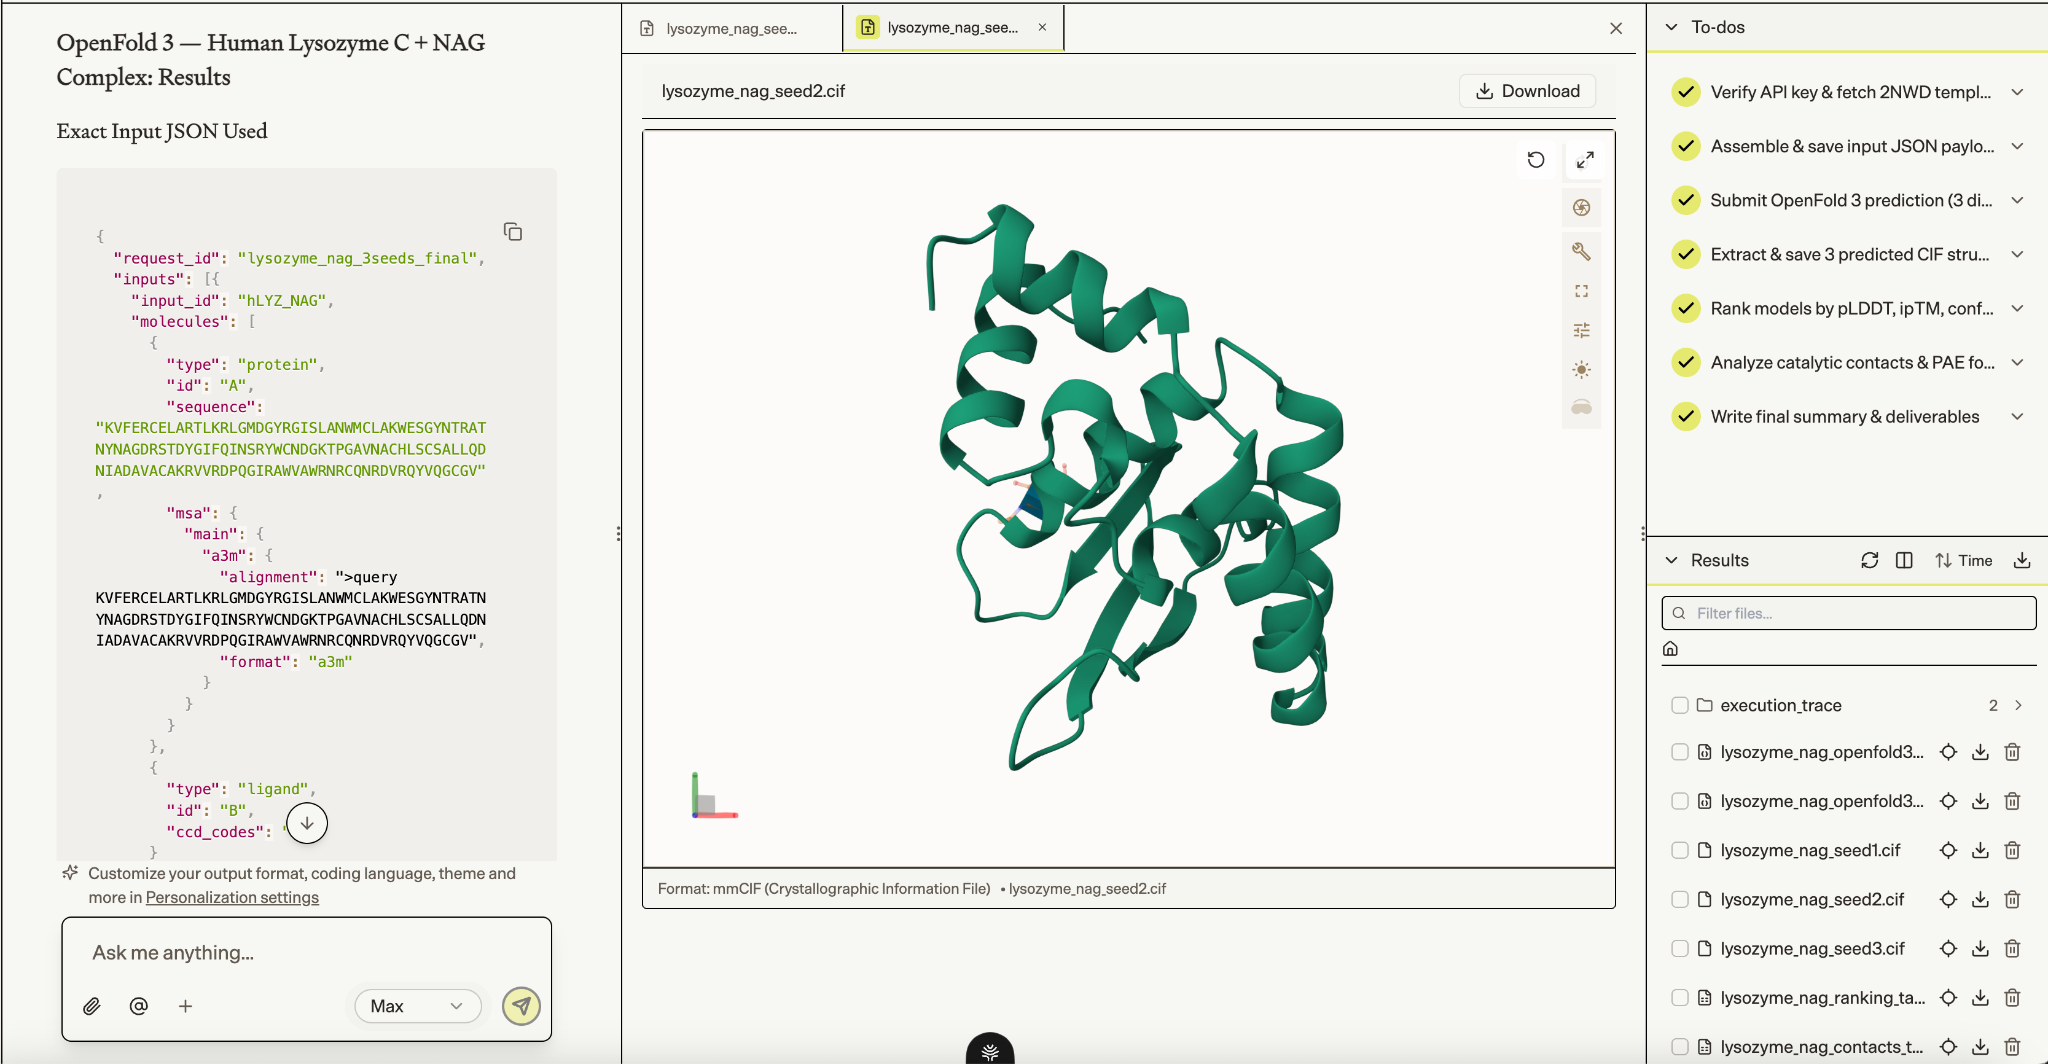Check the lysozyme_nag_seed2.cif checkbox
2048x1064 pixels.
click(1680, 899)
